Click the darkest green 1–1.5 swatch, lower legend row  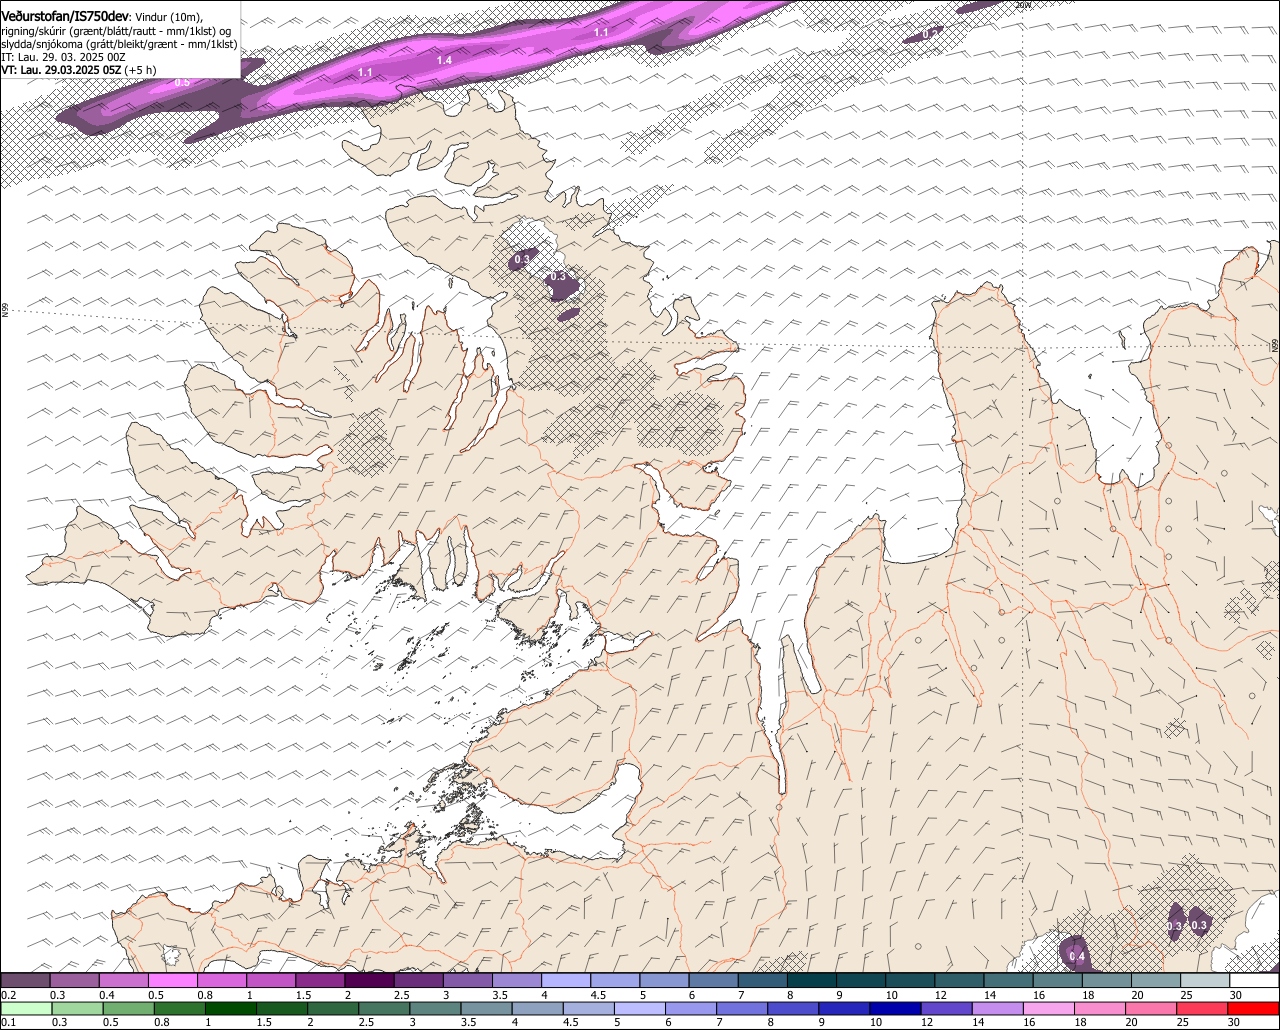(229, 1008)
